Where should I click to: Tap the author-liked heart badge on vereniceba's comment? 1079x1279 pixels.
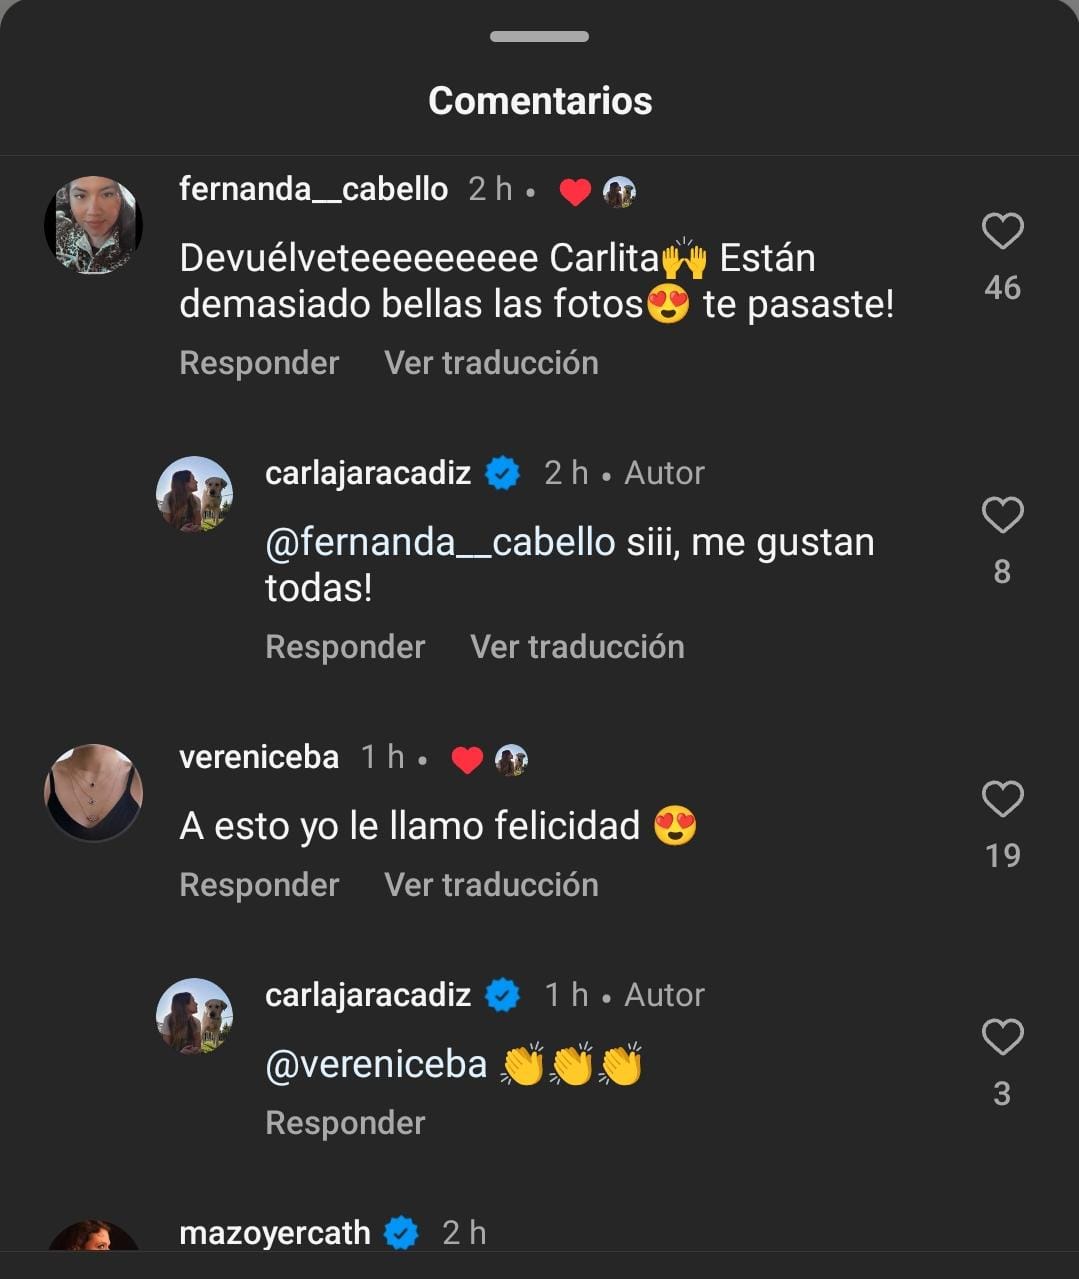[467, 760]
